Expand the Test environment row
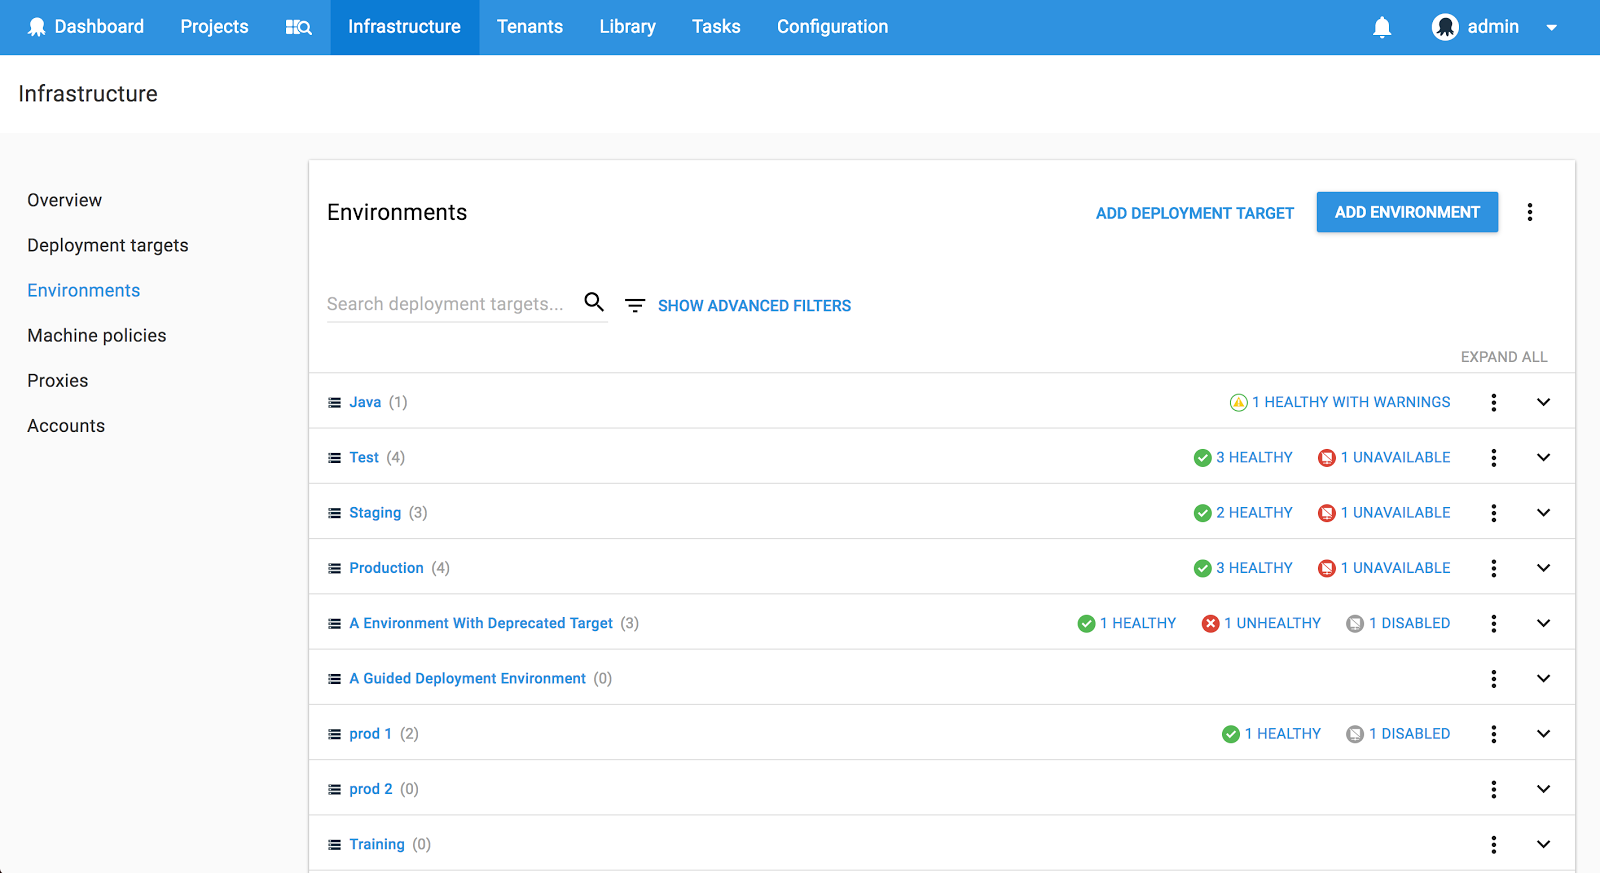The image size is (1600, 873). (x=1543, y=457)
